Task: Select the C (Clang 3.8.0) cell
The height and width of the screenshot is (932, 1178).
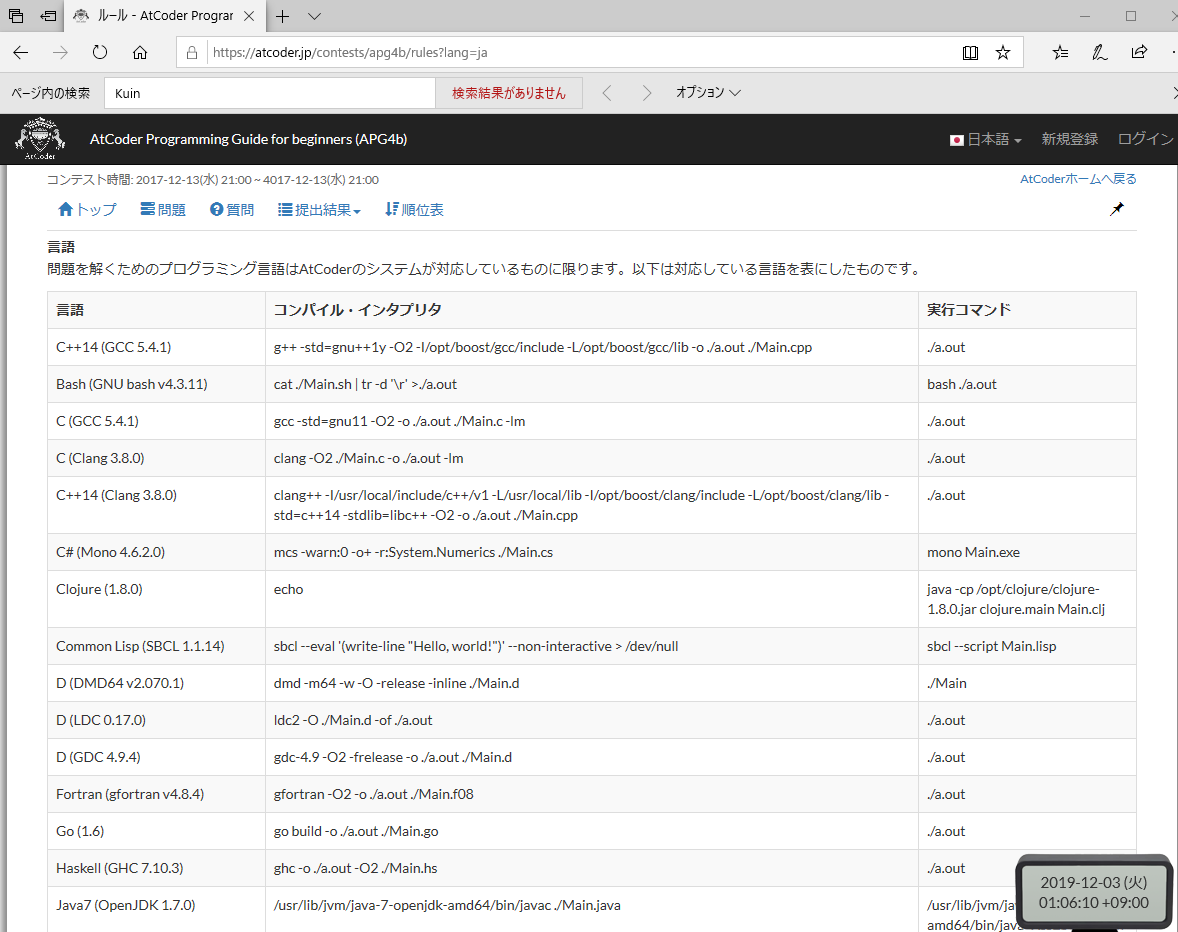Action: 156,458
